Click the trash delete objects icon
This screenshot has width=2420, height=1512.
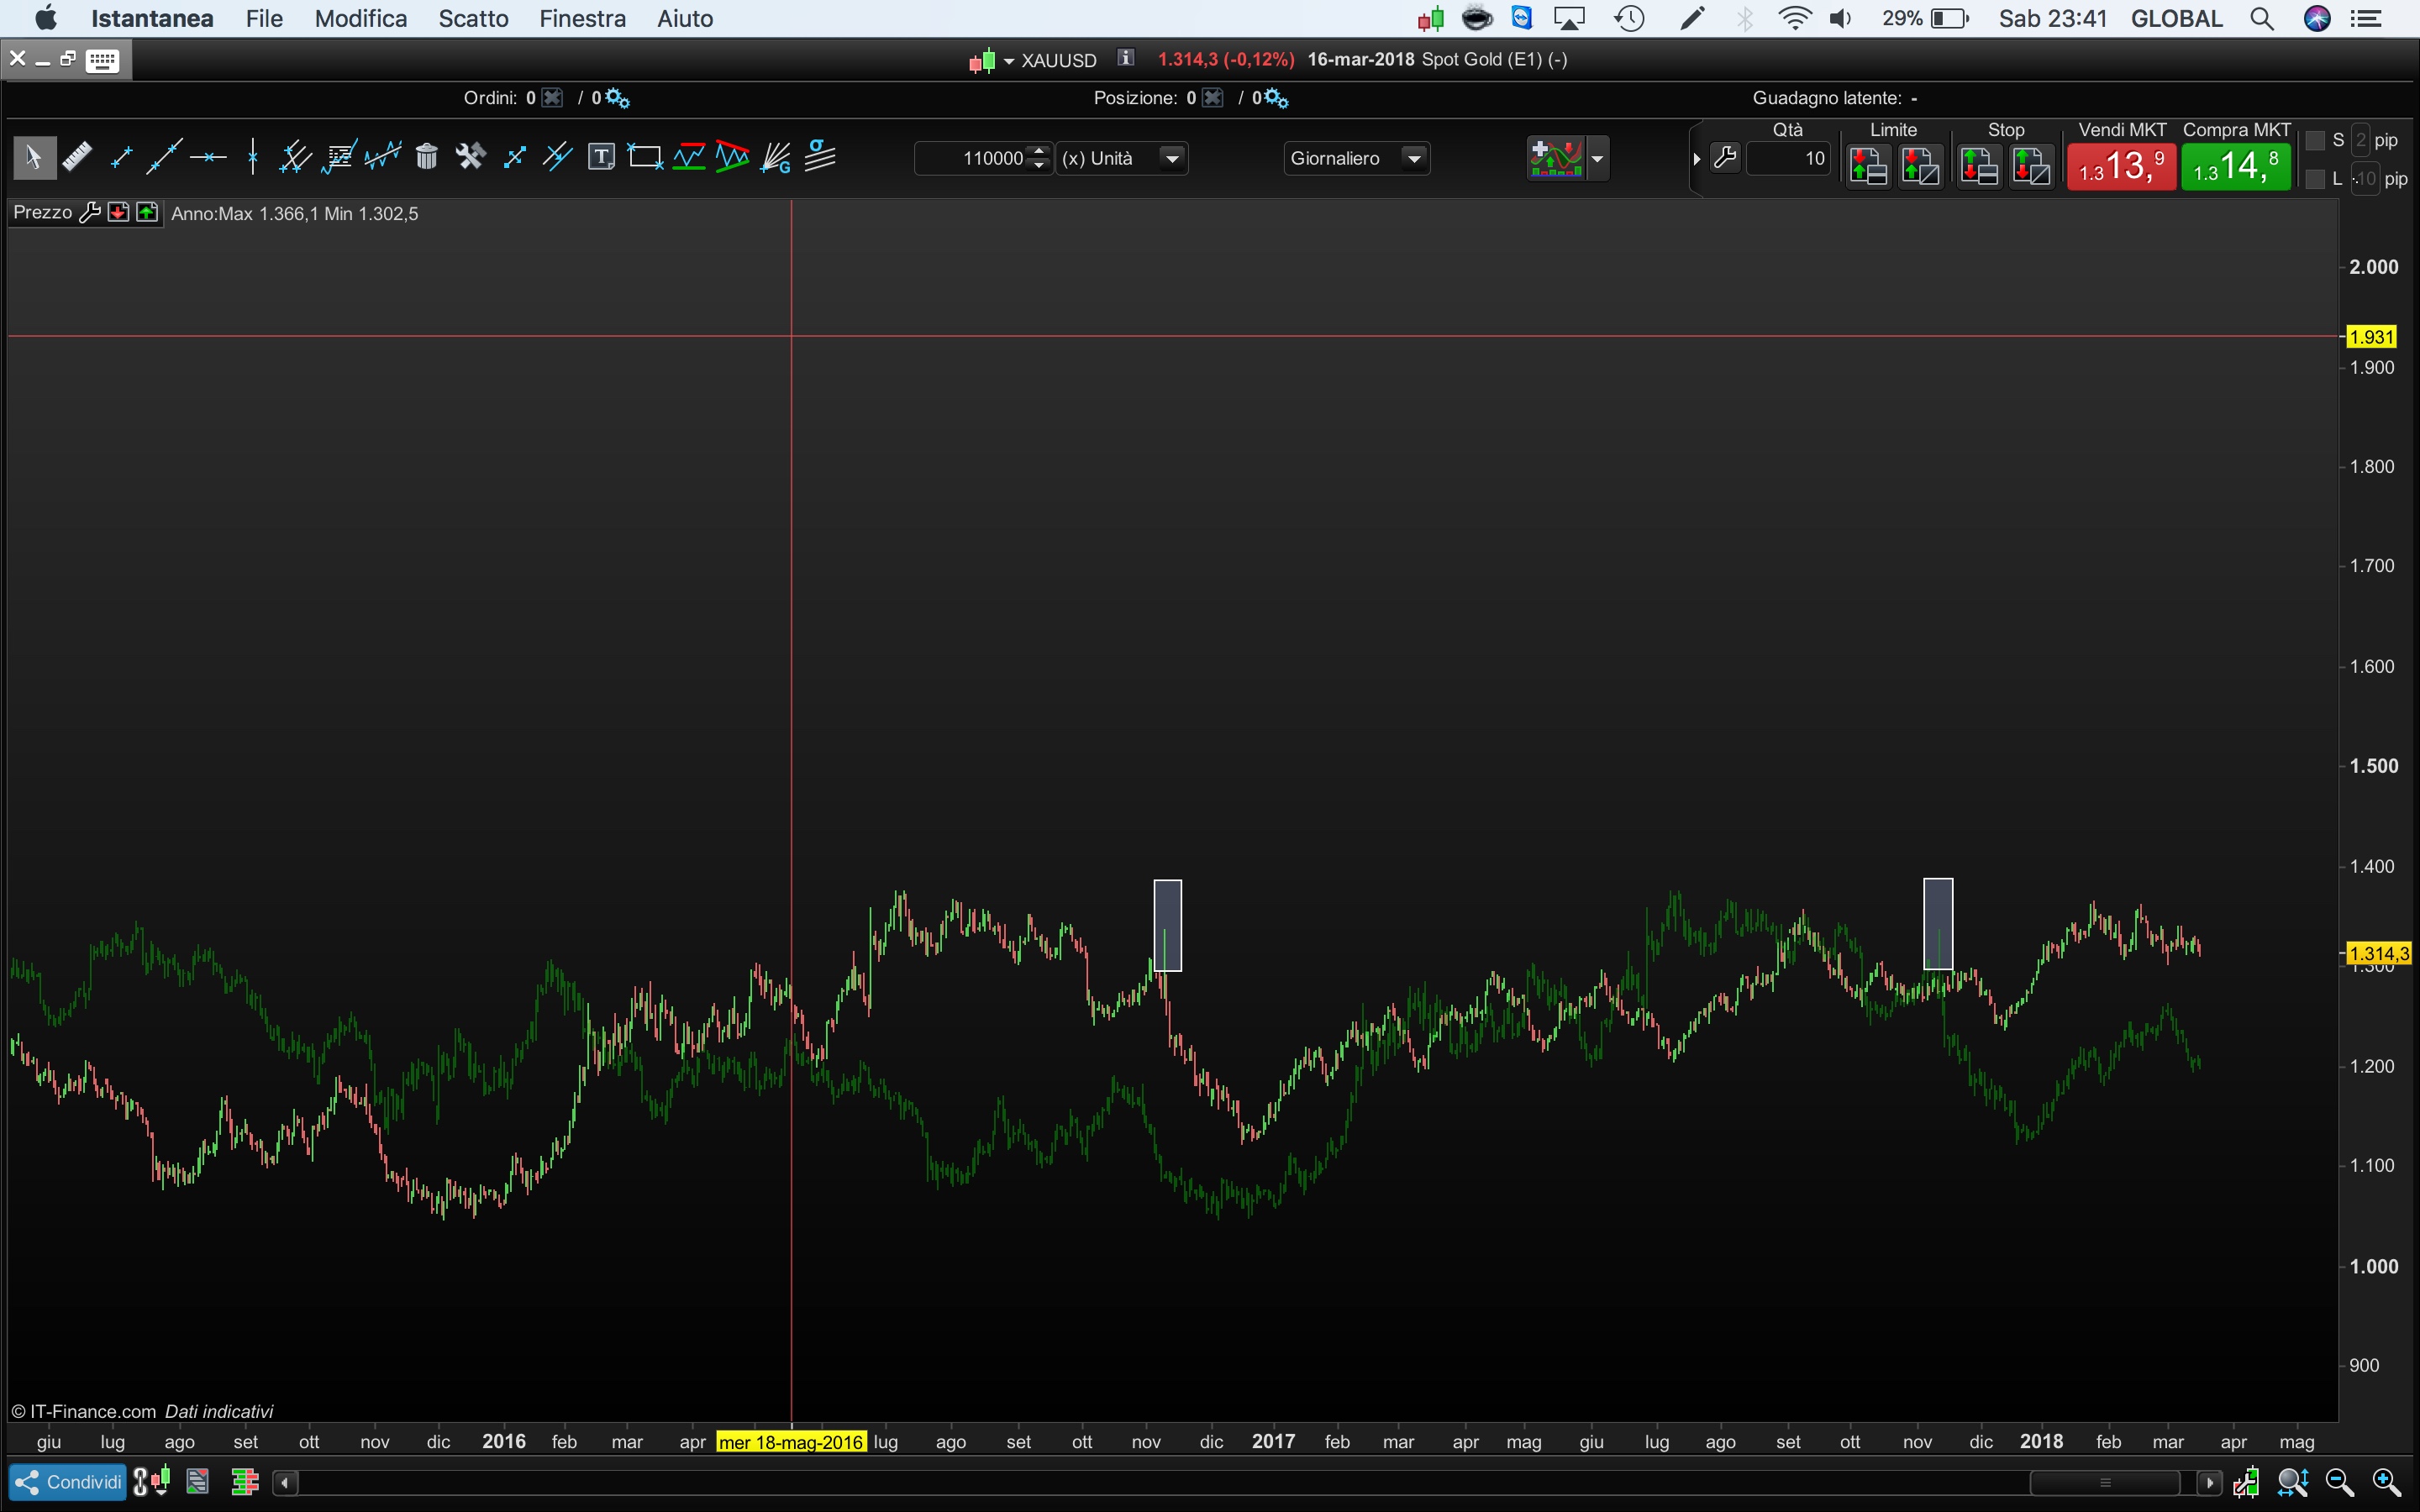427,157
